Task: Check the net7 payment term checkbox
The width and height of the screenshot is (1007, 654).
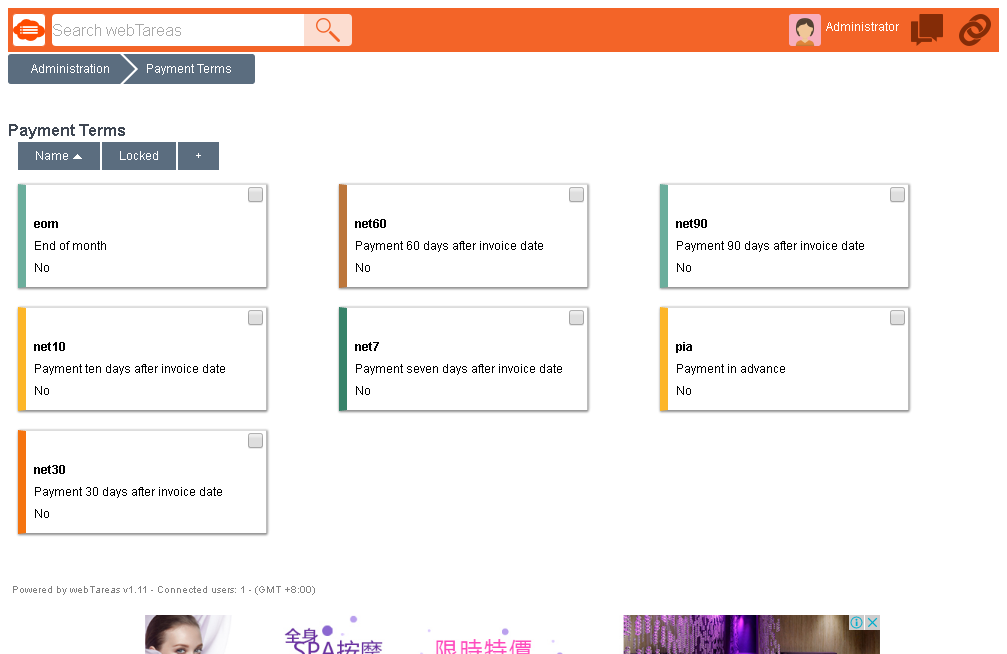Action: coord(576,317)
